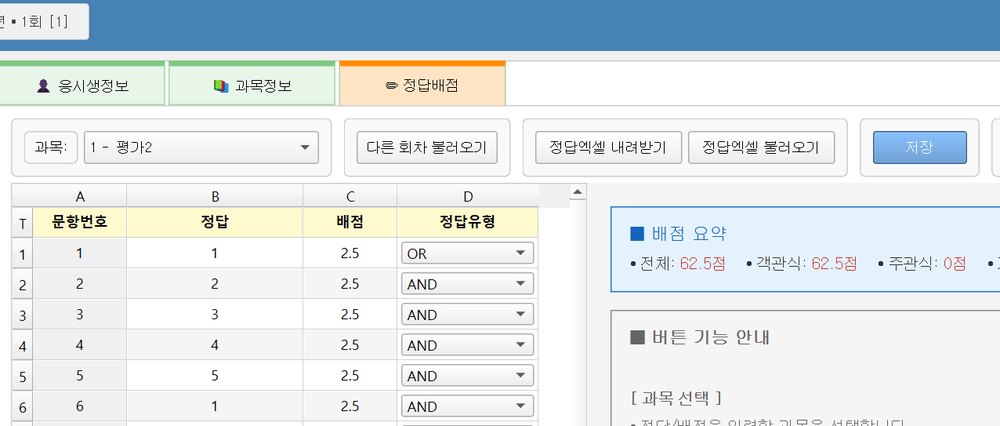
Task: Click the 배점 요약 heading
Action: pos(678,233)
